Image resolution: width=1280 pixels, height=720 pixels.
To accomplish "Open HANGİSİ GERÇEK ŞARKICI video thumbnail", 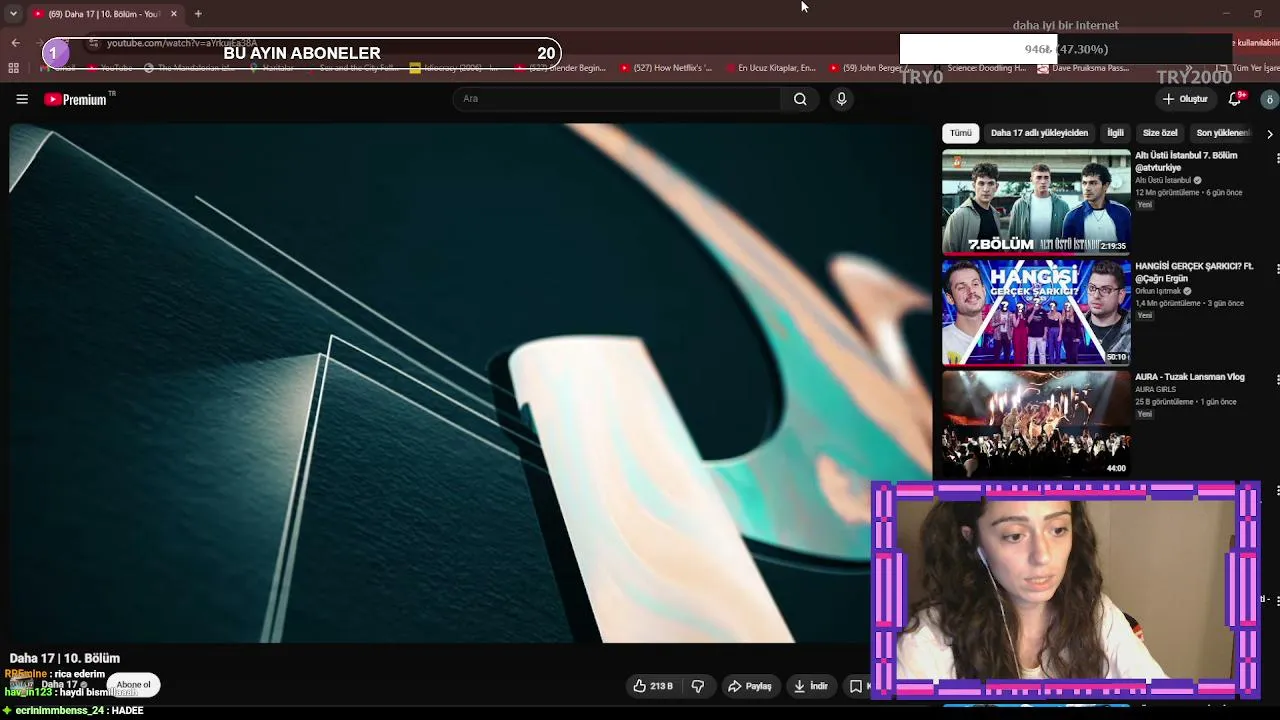I will click(1036, 313).
